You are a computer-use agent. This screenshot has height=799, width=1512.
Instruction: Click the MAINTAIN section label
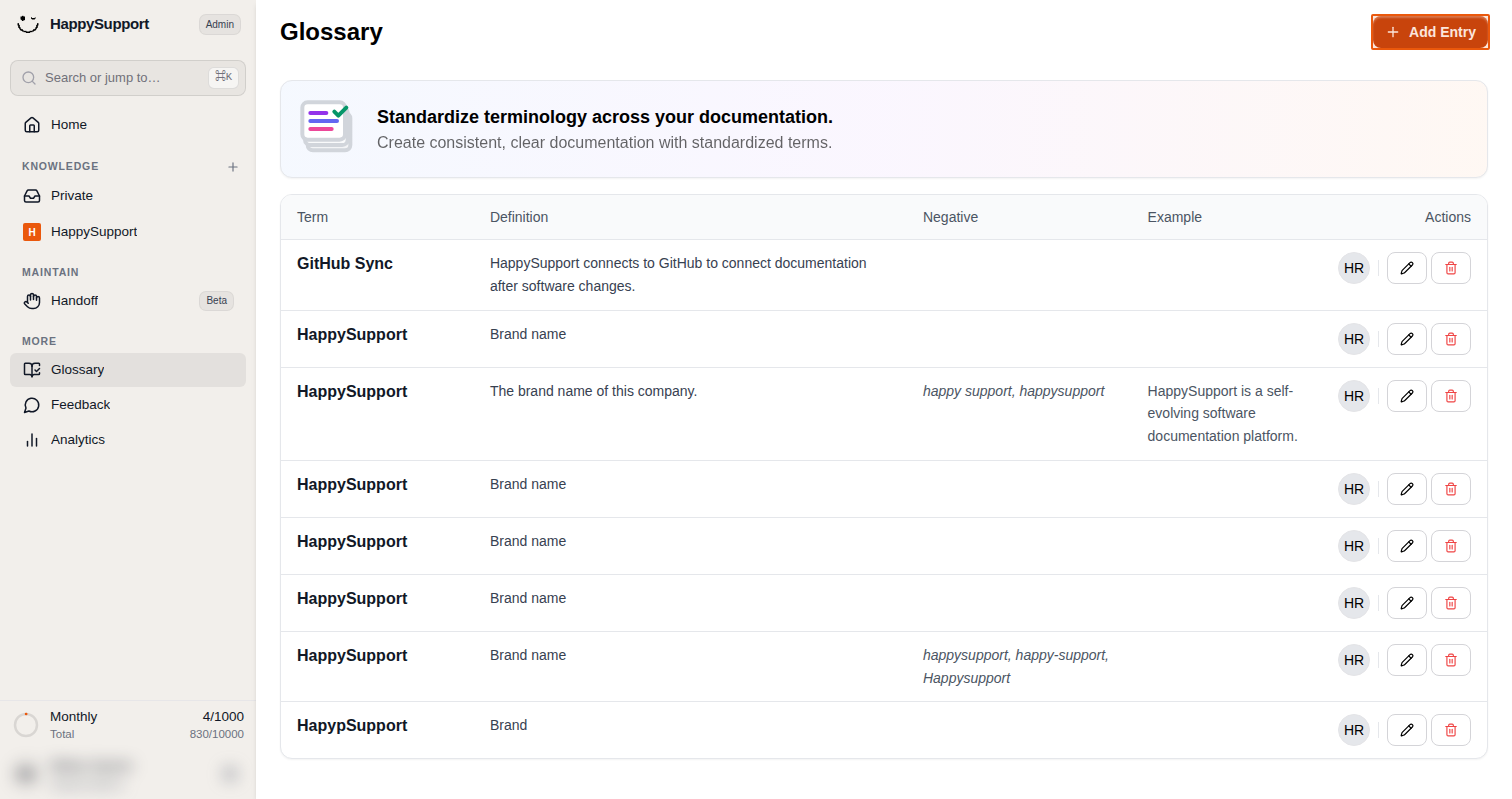coord(50,273)
